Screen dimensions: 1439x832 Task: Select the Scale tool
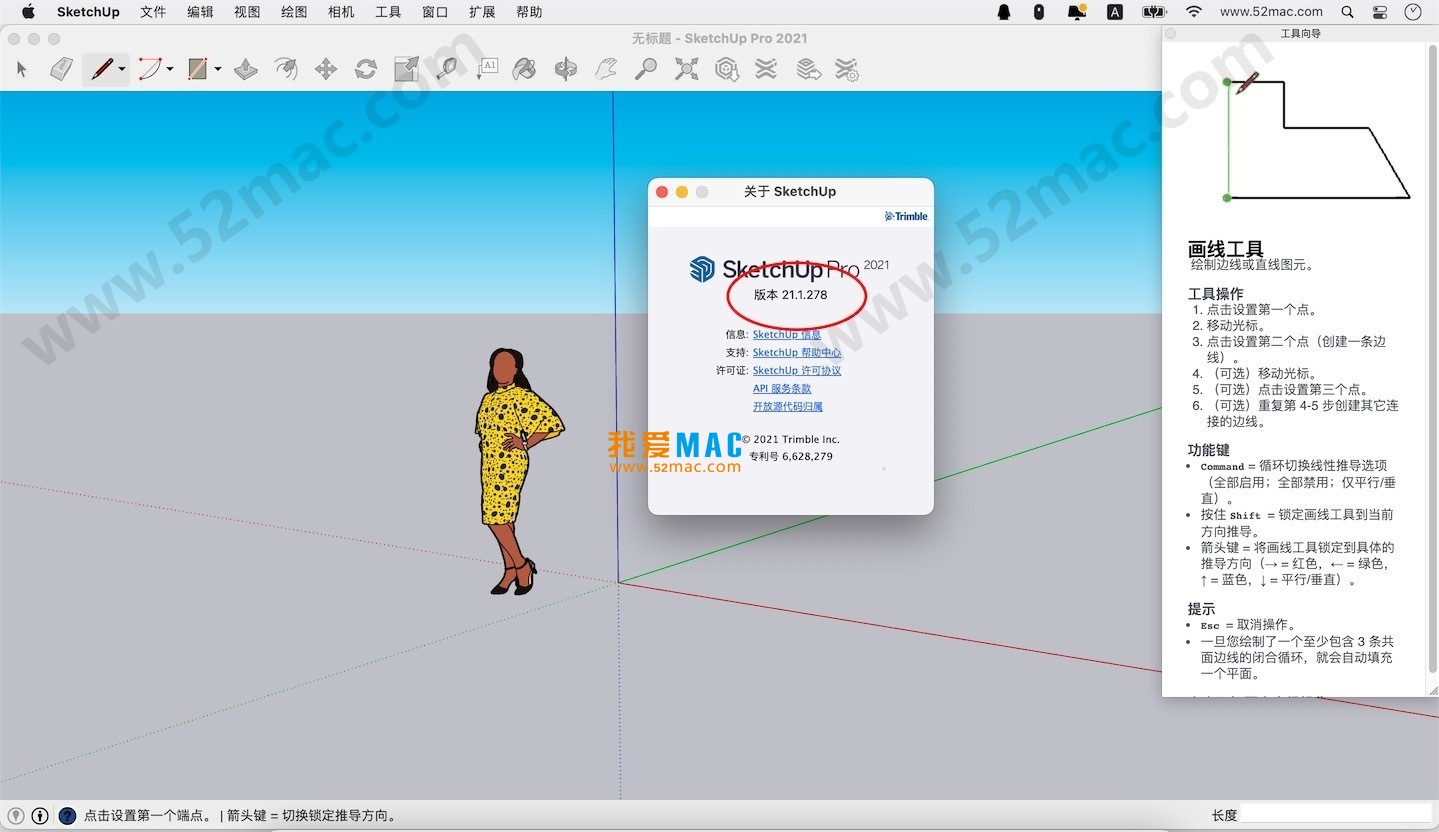[x=406, y=69]
